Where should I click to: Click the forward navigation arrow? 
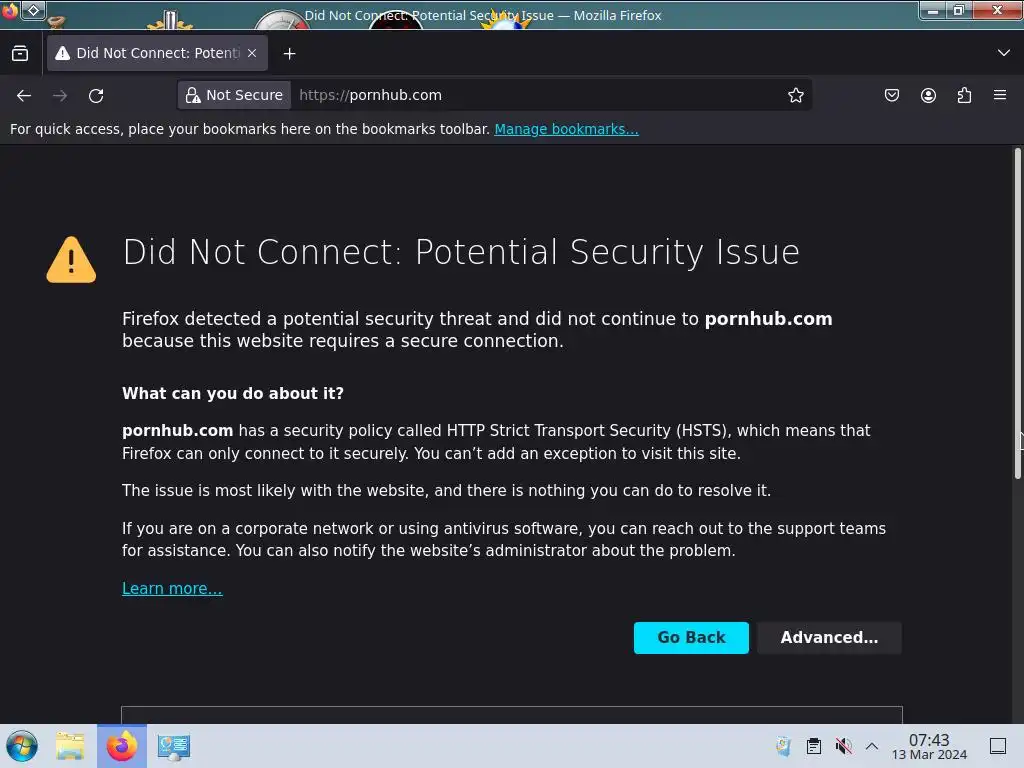[60, 95]
